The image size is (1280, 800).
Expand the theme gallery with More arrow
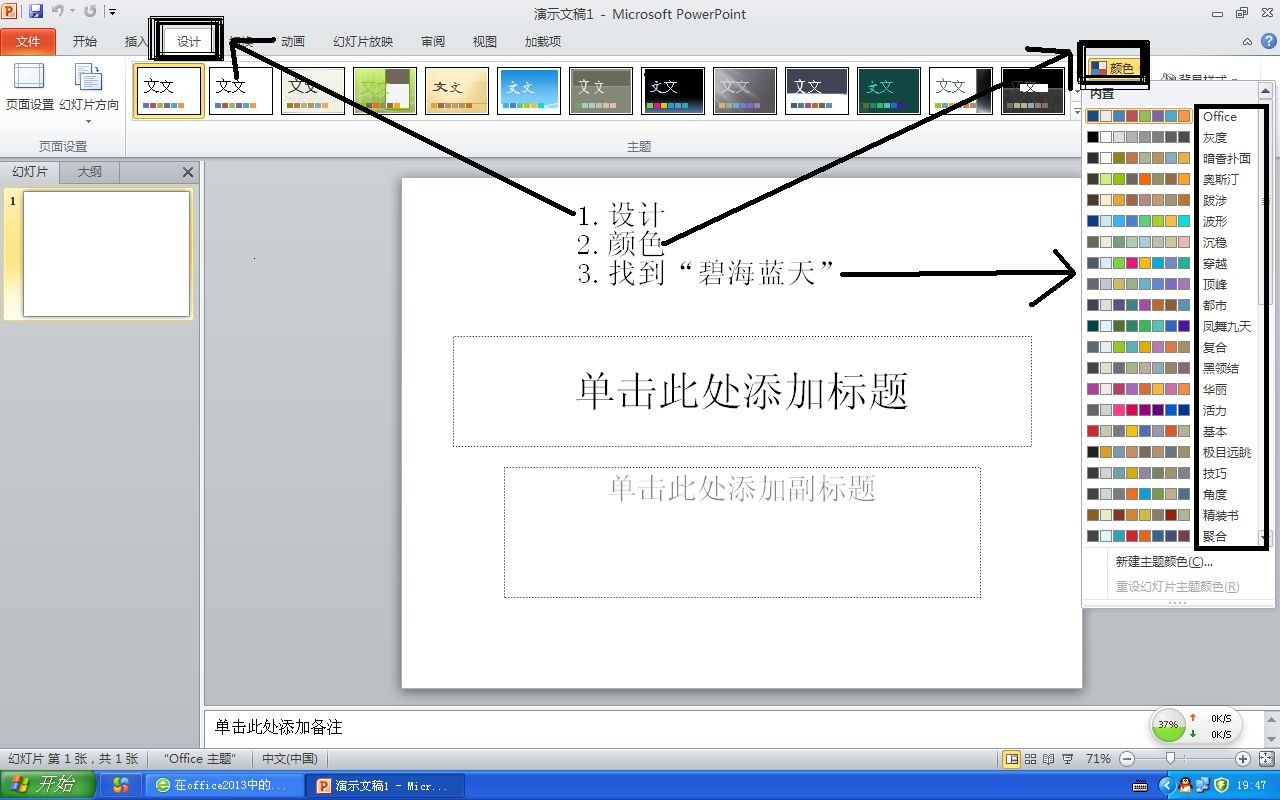click(x=1077, y=111)
